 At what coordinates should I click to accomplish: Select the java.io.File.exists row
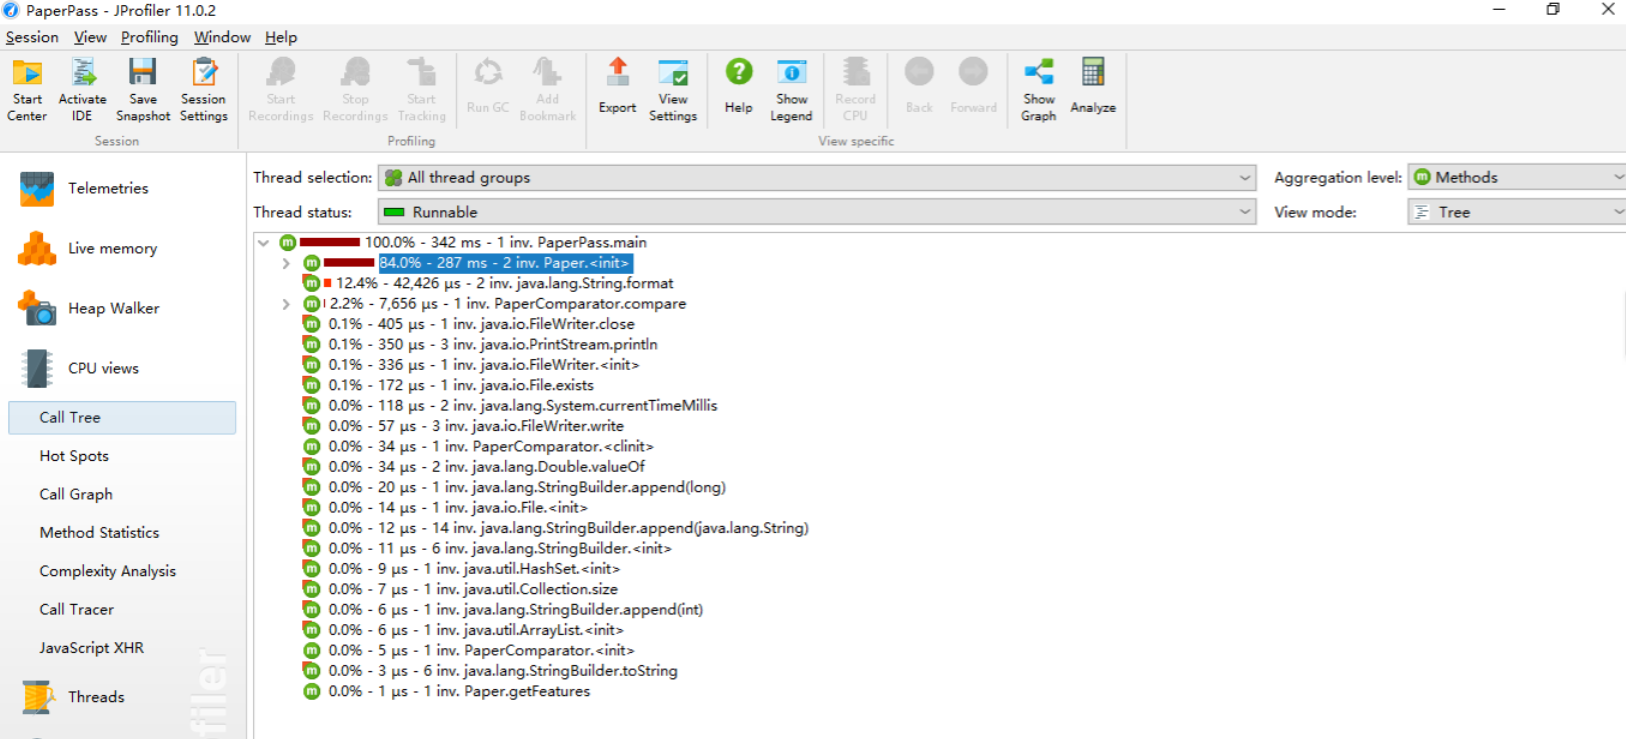(x=449, y=385)
